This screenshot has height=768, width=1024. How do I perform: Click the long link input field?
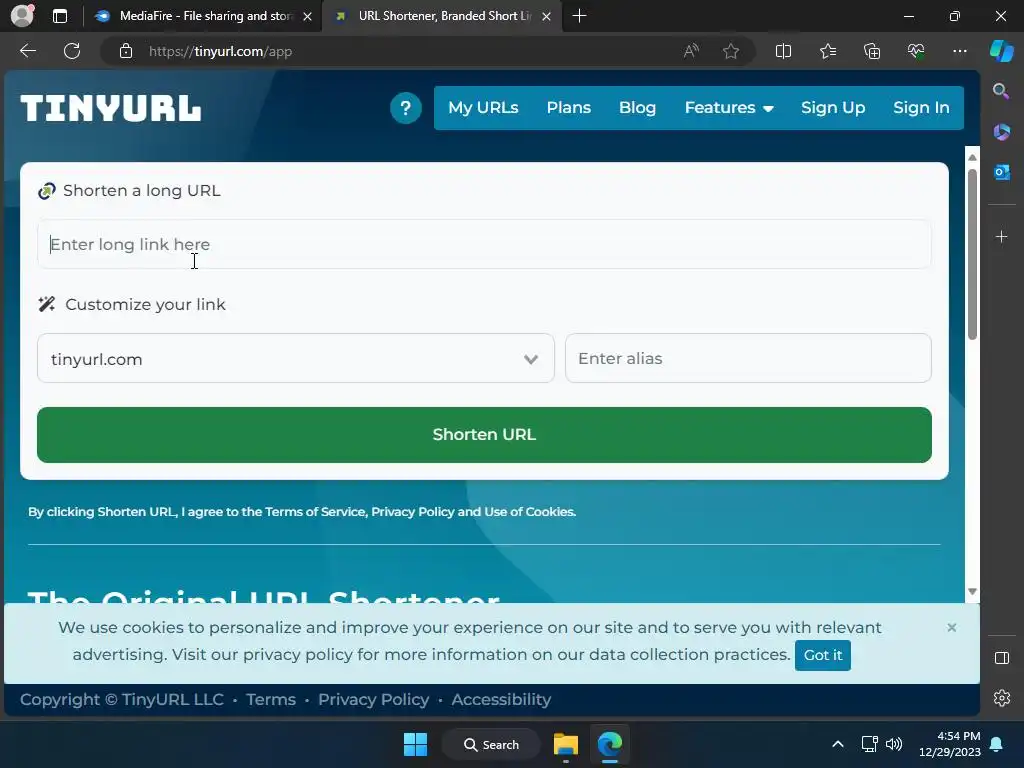pos(484,244)
